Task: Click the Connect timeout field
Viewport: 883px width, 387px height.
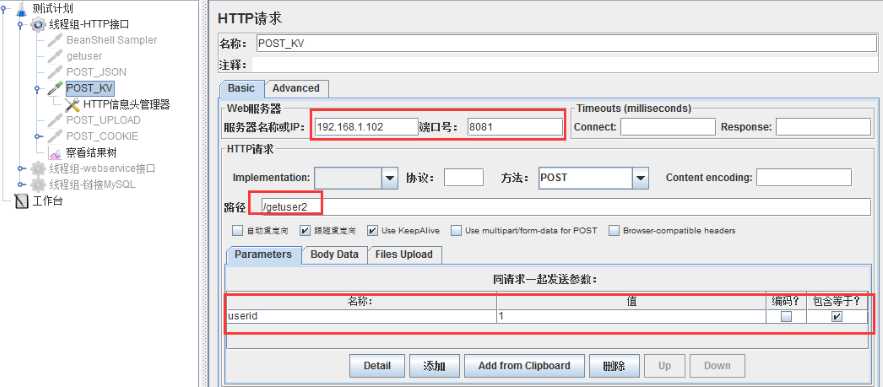Action: [668, 127]
